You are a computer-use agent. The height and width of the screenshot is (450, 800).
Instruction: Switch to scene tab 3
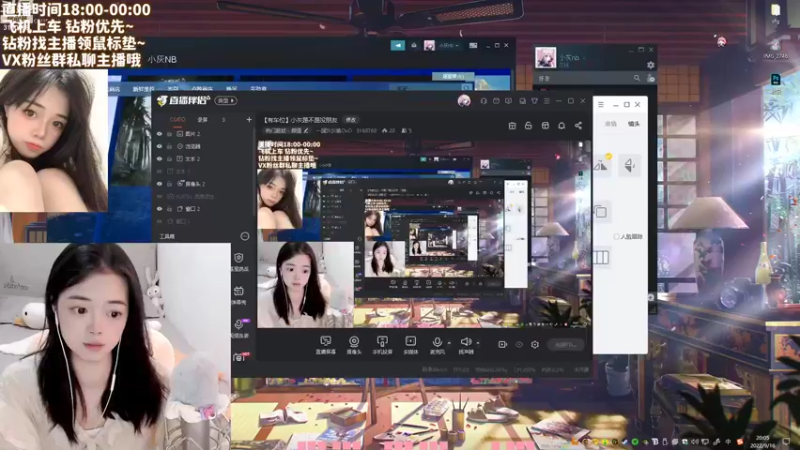(x=223, y=120)
